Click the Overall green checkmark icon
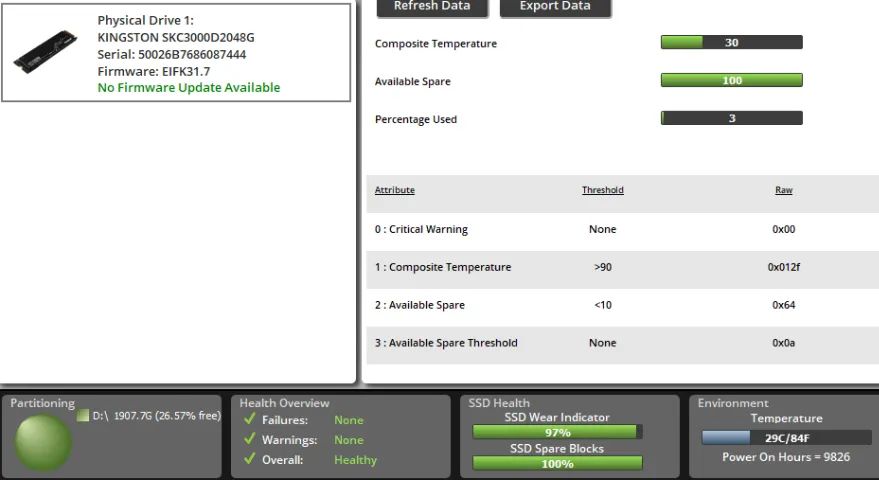This screenshot has height=480, width=879. tap(250, 459)
